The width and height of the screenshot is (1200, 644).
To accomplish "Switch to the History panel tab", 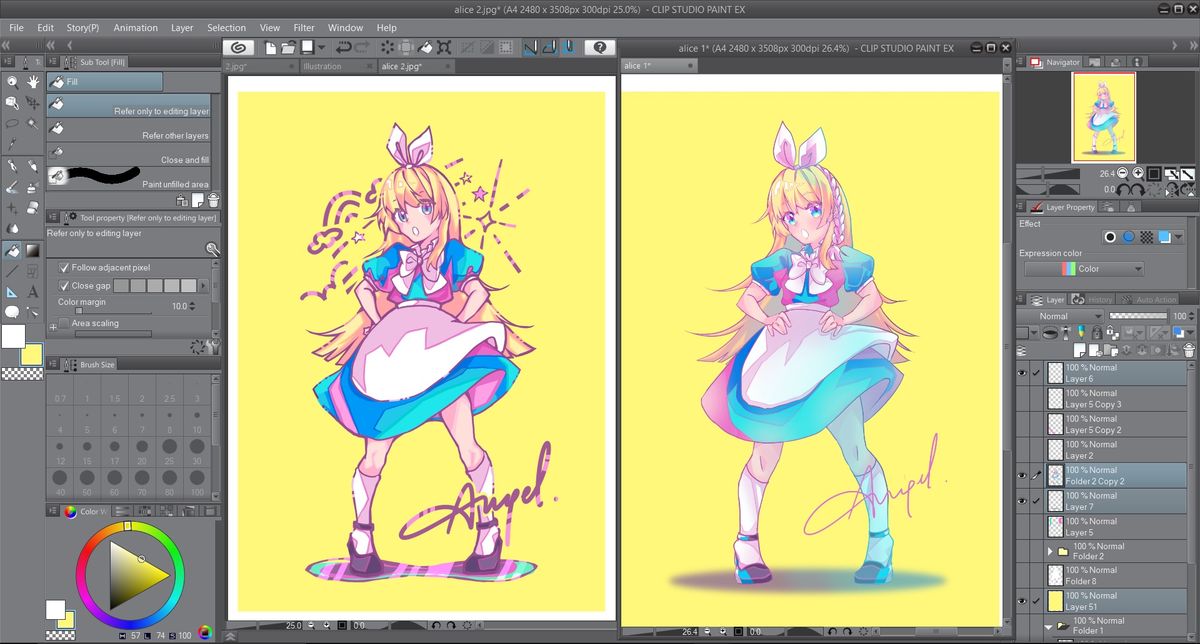I will (x=1093, y=300).
